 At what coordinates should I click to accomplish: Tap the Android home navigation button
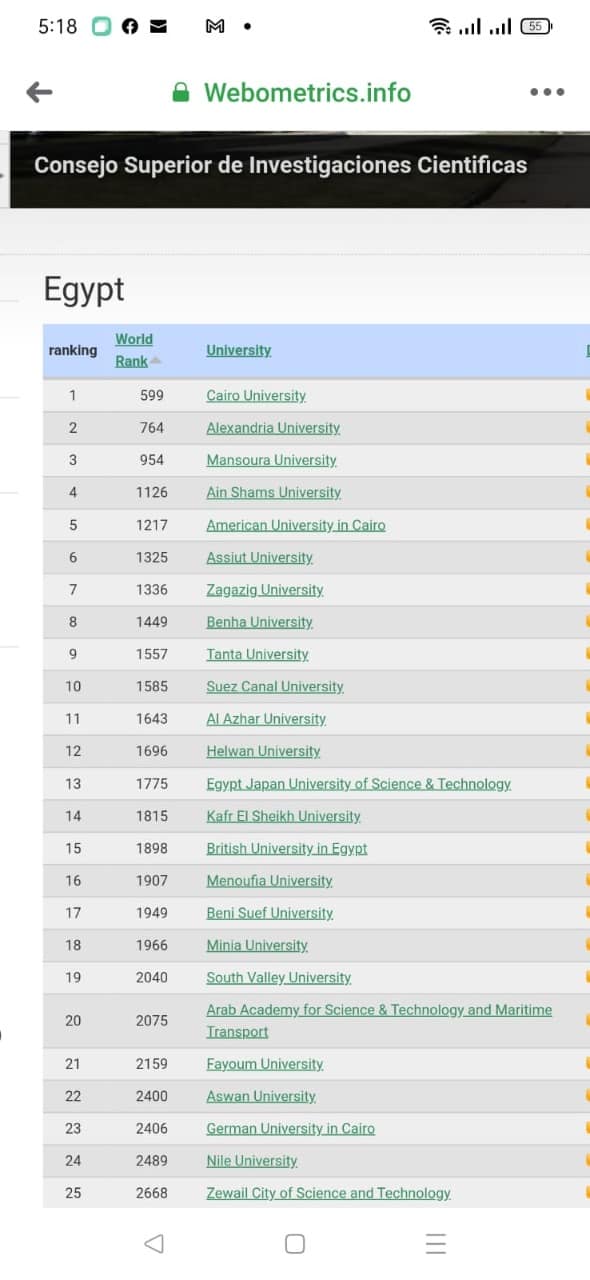pos(295,1243)
